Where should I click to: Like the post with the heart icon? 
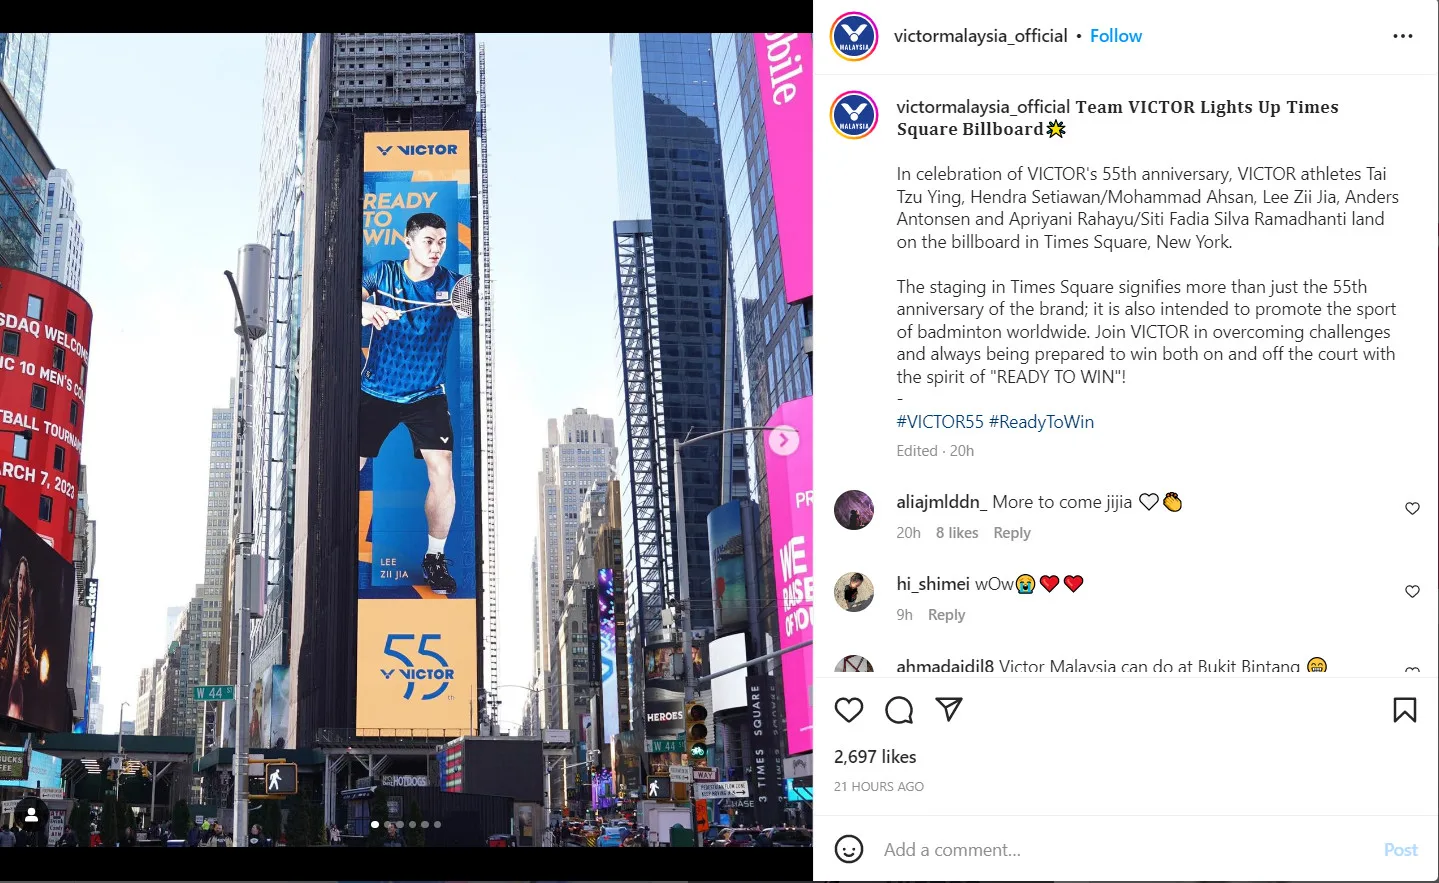848,710
